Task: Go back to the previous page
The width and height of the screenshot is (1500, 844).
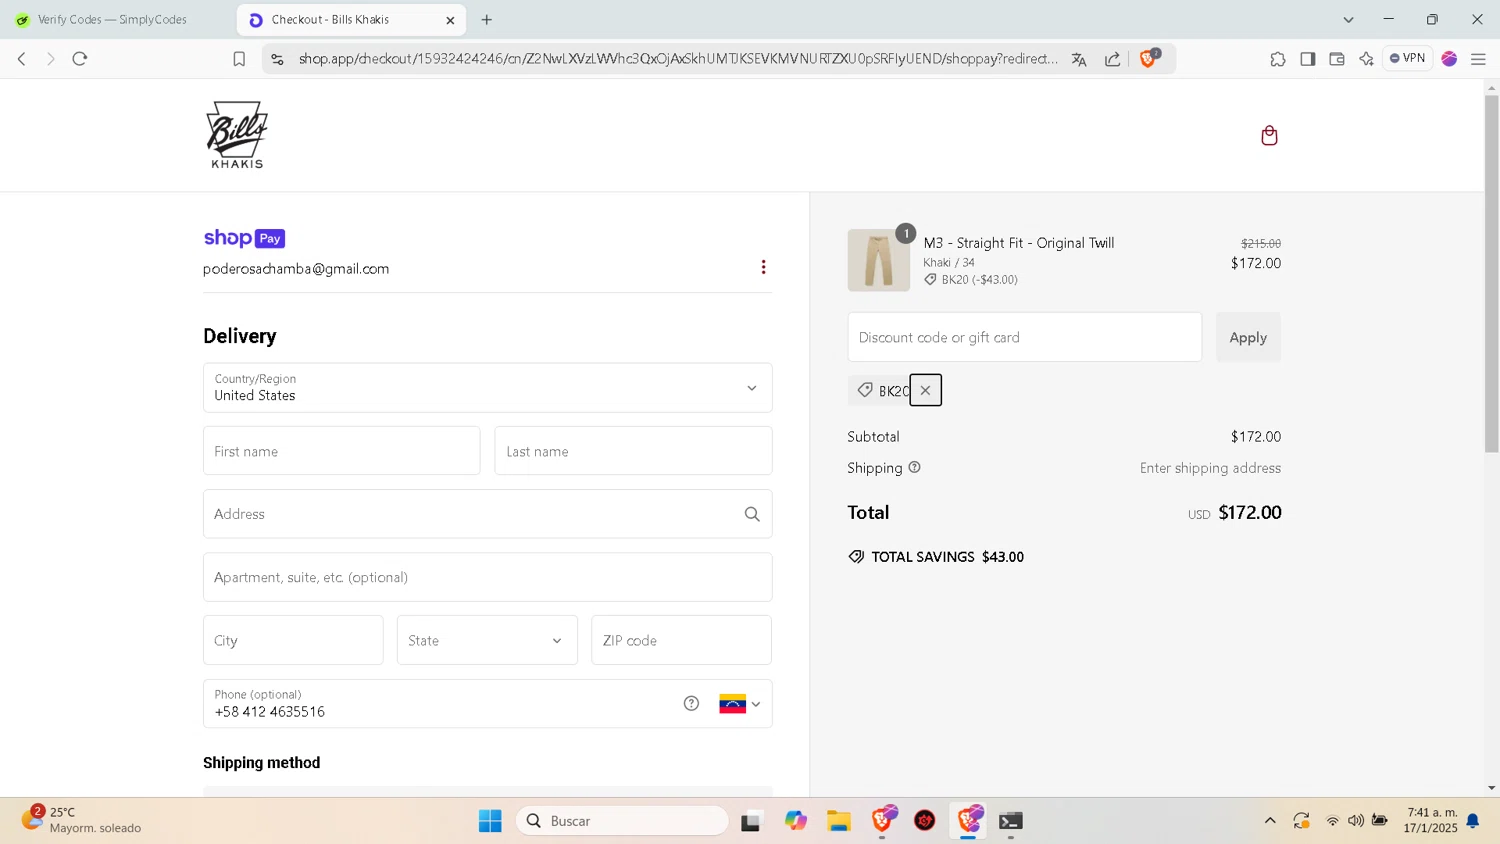Action: [x=22, y=59]
